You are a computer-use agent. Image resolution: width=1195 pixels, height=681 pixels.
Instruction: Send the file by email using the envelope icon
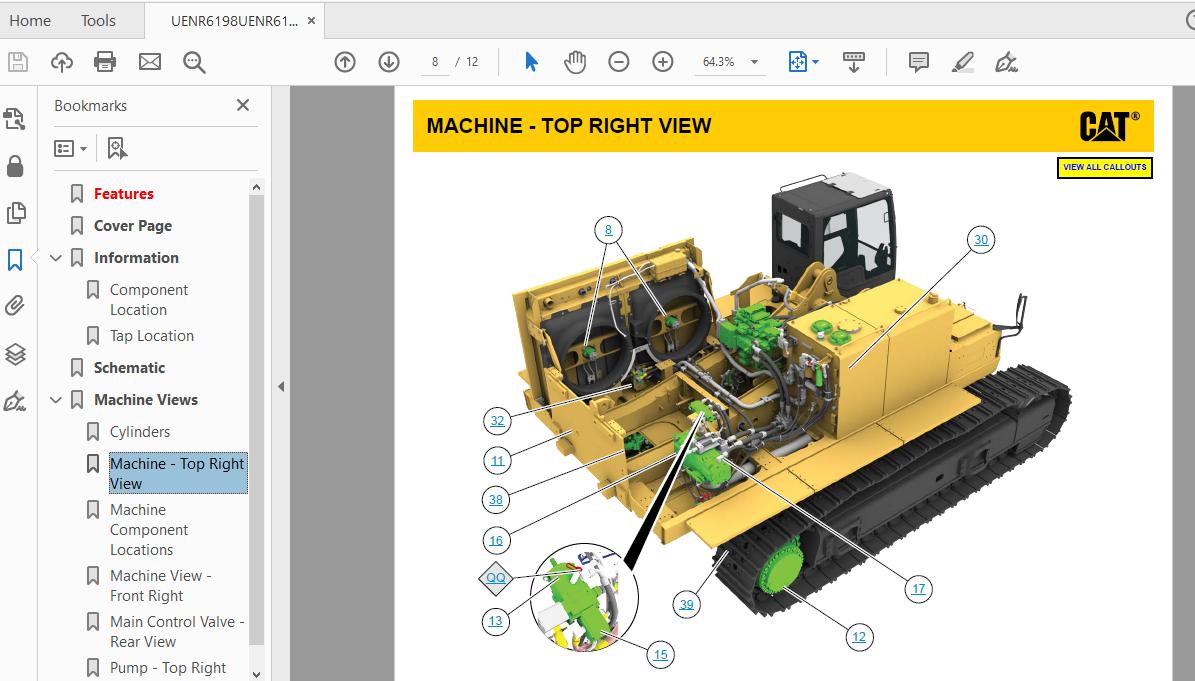(x=149, y=62)
